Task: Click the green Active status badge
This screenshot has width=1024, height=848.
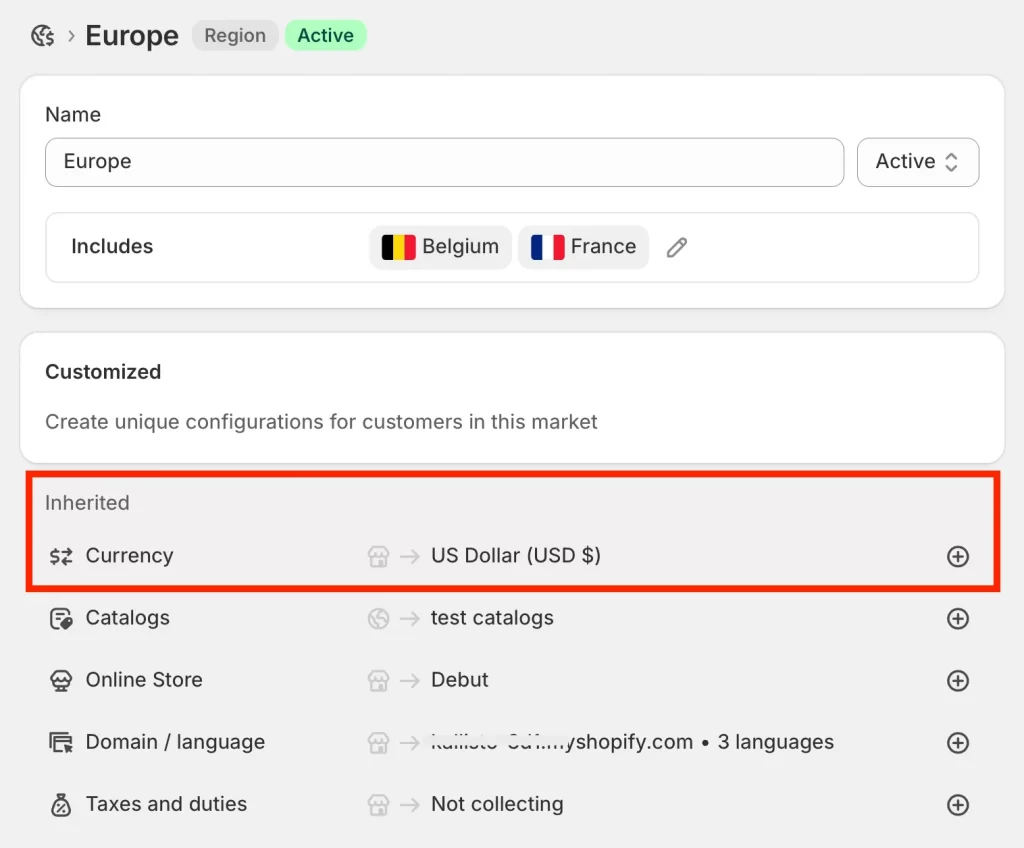Action: point(325,36)
